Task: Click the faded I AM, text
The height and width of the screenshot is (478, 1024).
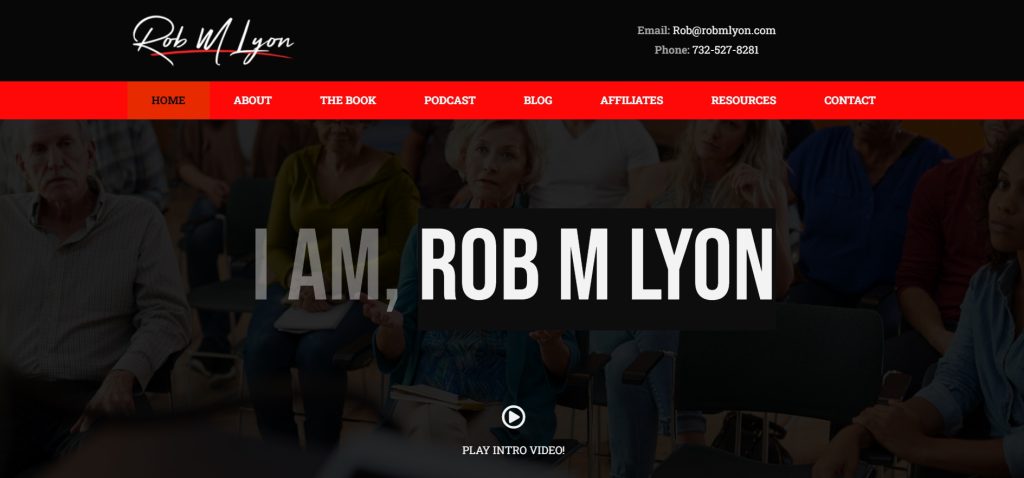Action: click(x=325, y=266)
